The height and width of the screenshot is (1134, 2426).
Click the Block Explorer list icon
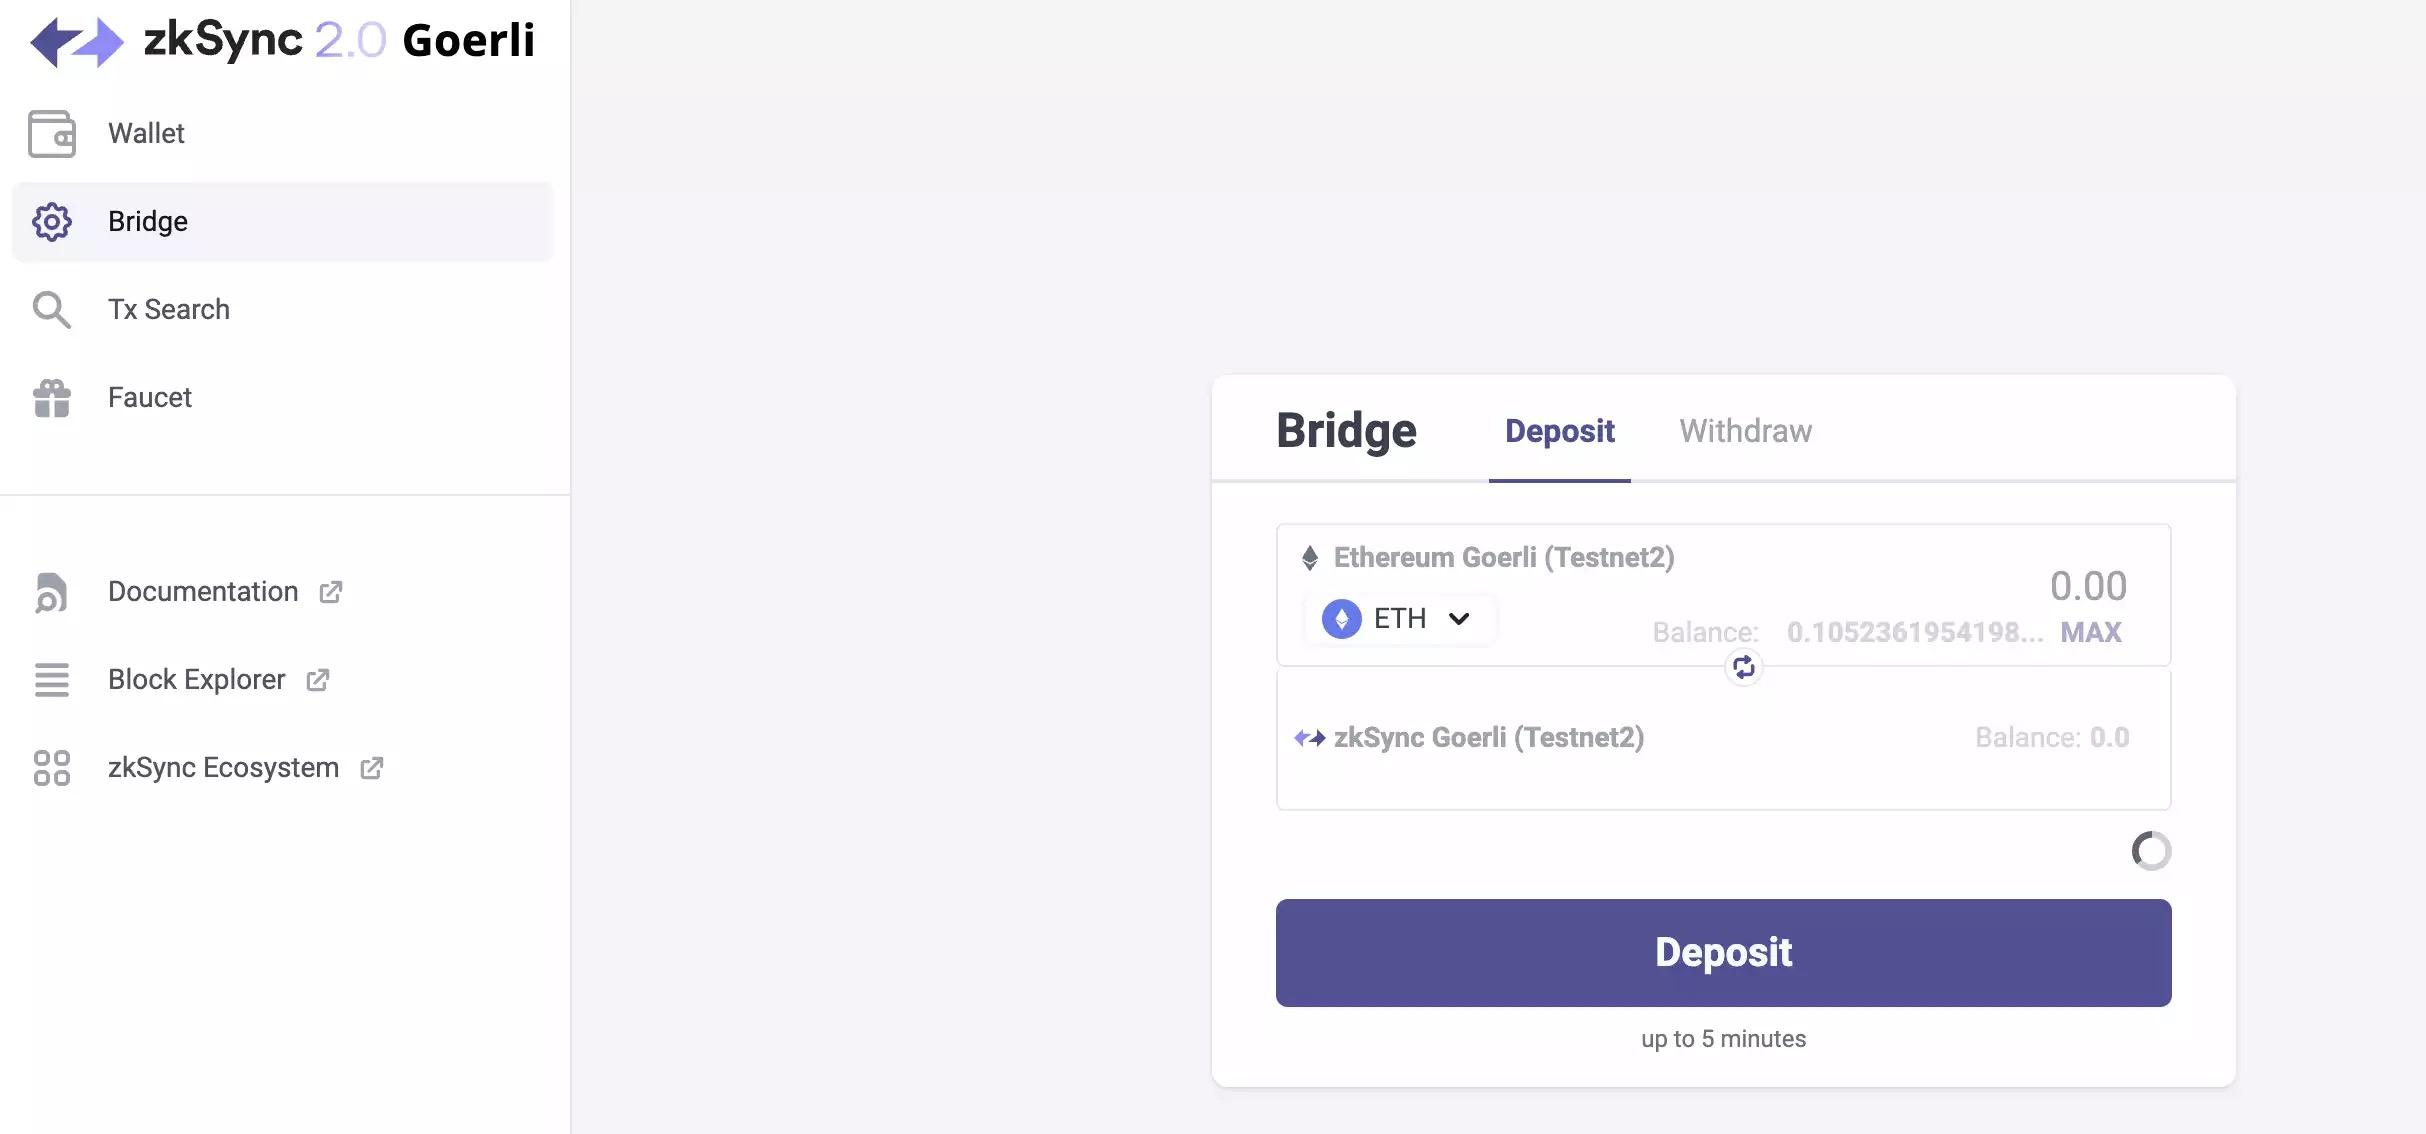pyautogui.click(x=52, y=680)
